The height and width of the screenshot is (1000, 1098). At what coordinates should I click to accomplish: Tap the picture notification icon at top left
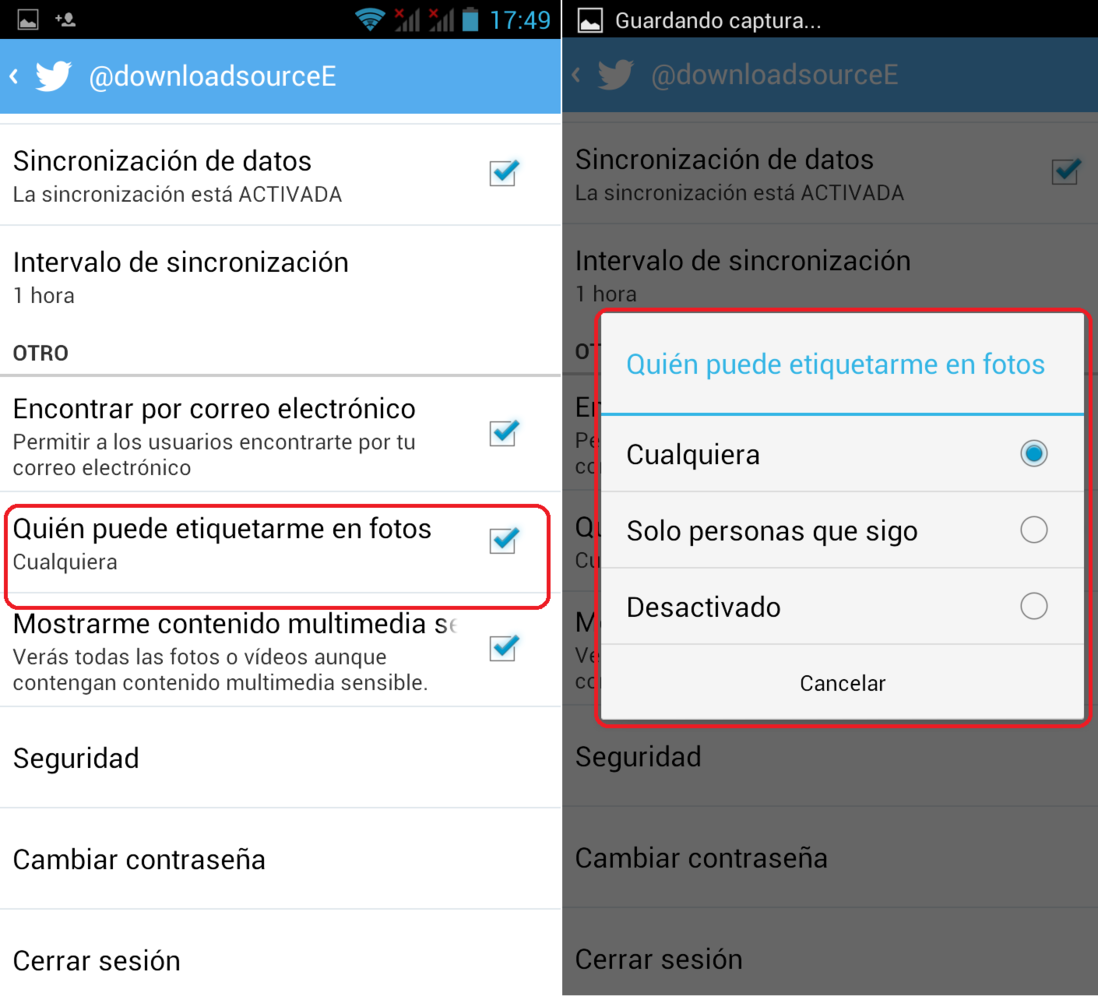coord(28,20)
